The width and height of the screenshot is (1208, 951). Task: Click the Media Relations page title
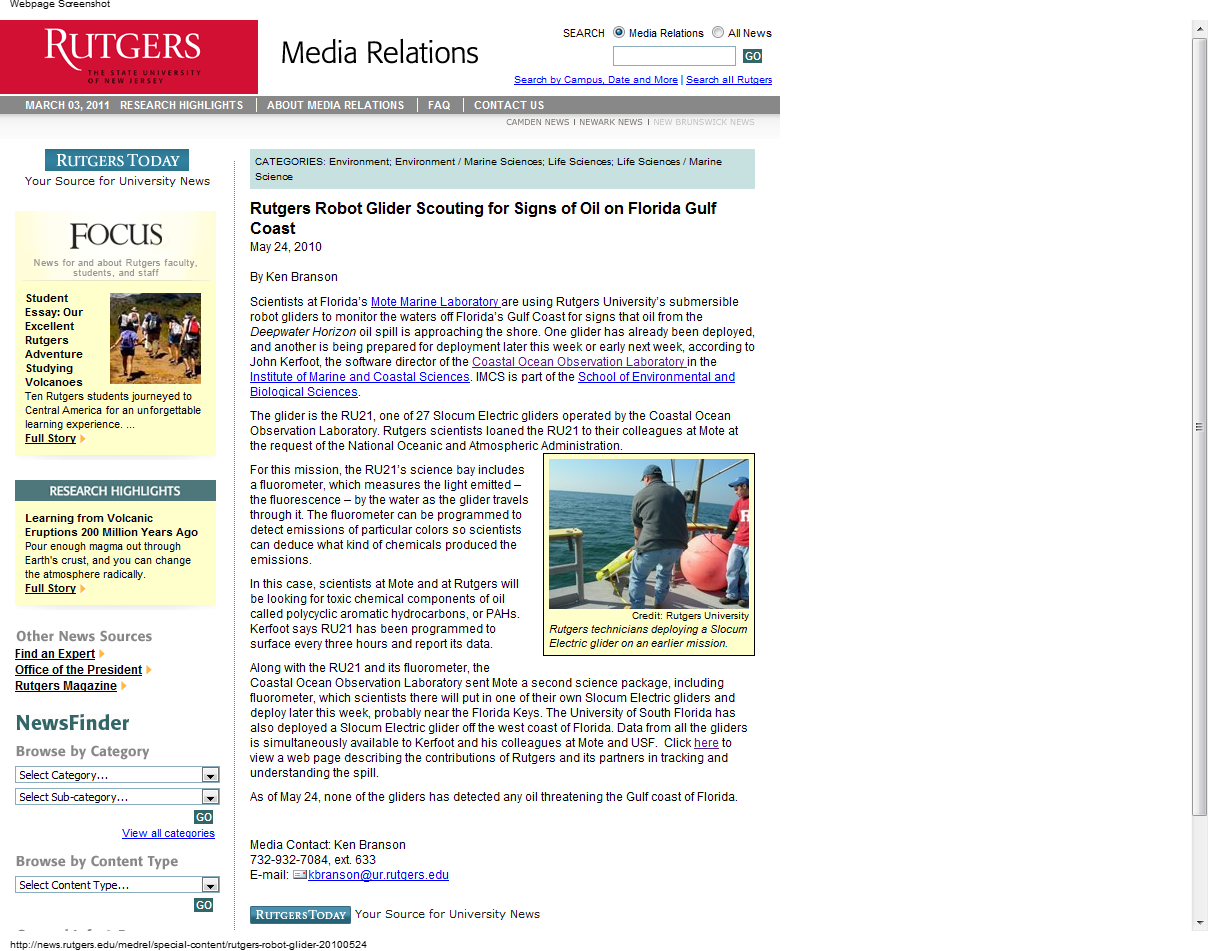pos(380,53)
